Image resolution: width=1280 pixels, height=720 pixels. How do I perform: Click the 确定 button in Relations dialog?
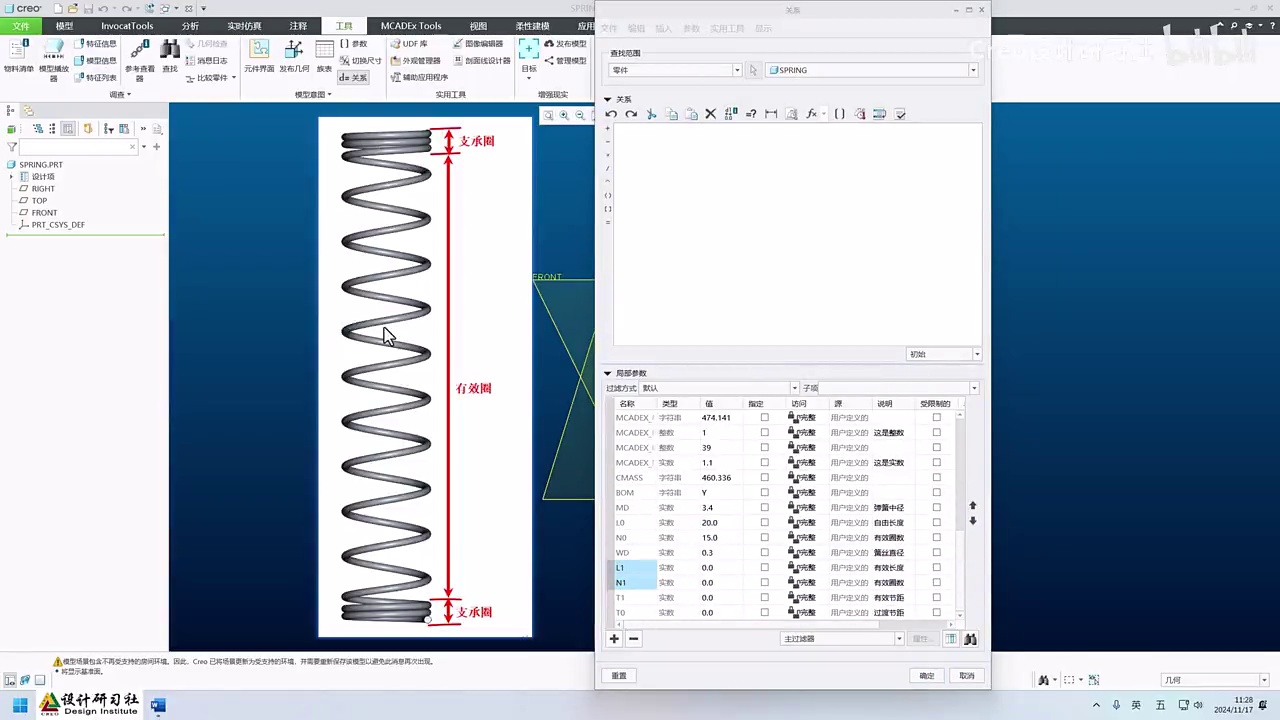927,676
